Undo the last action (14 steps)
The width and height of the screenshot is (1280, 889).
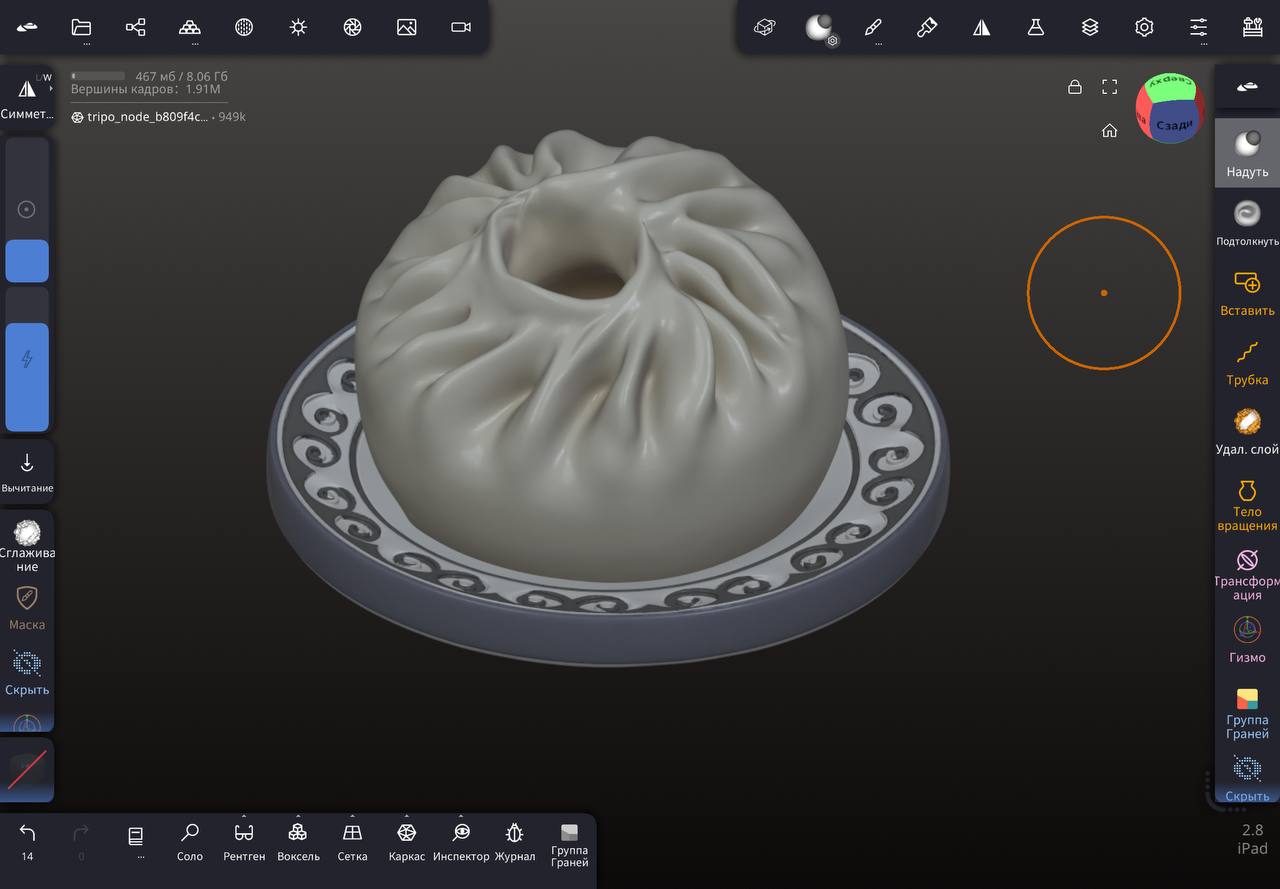tap(27, 840)
